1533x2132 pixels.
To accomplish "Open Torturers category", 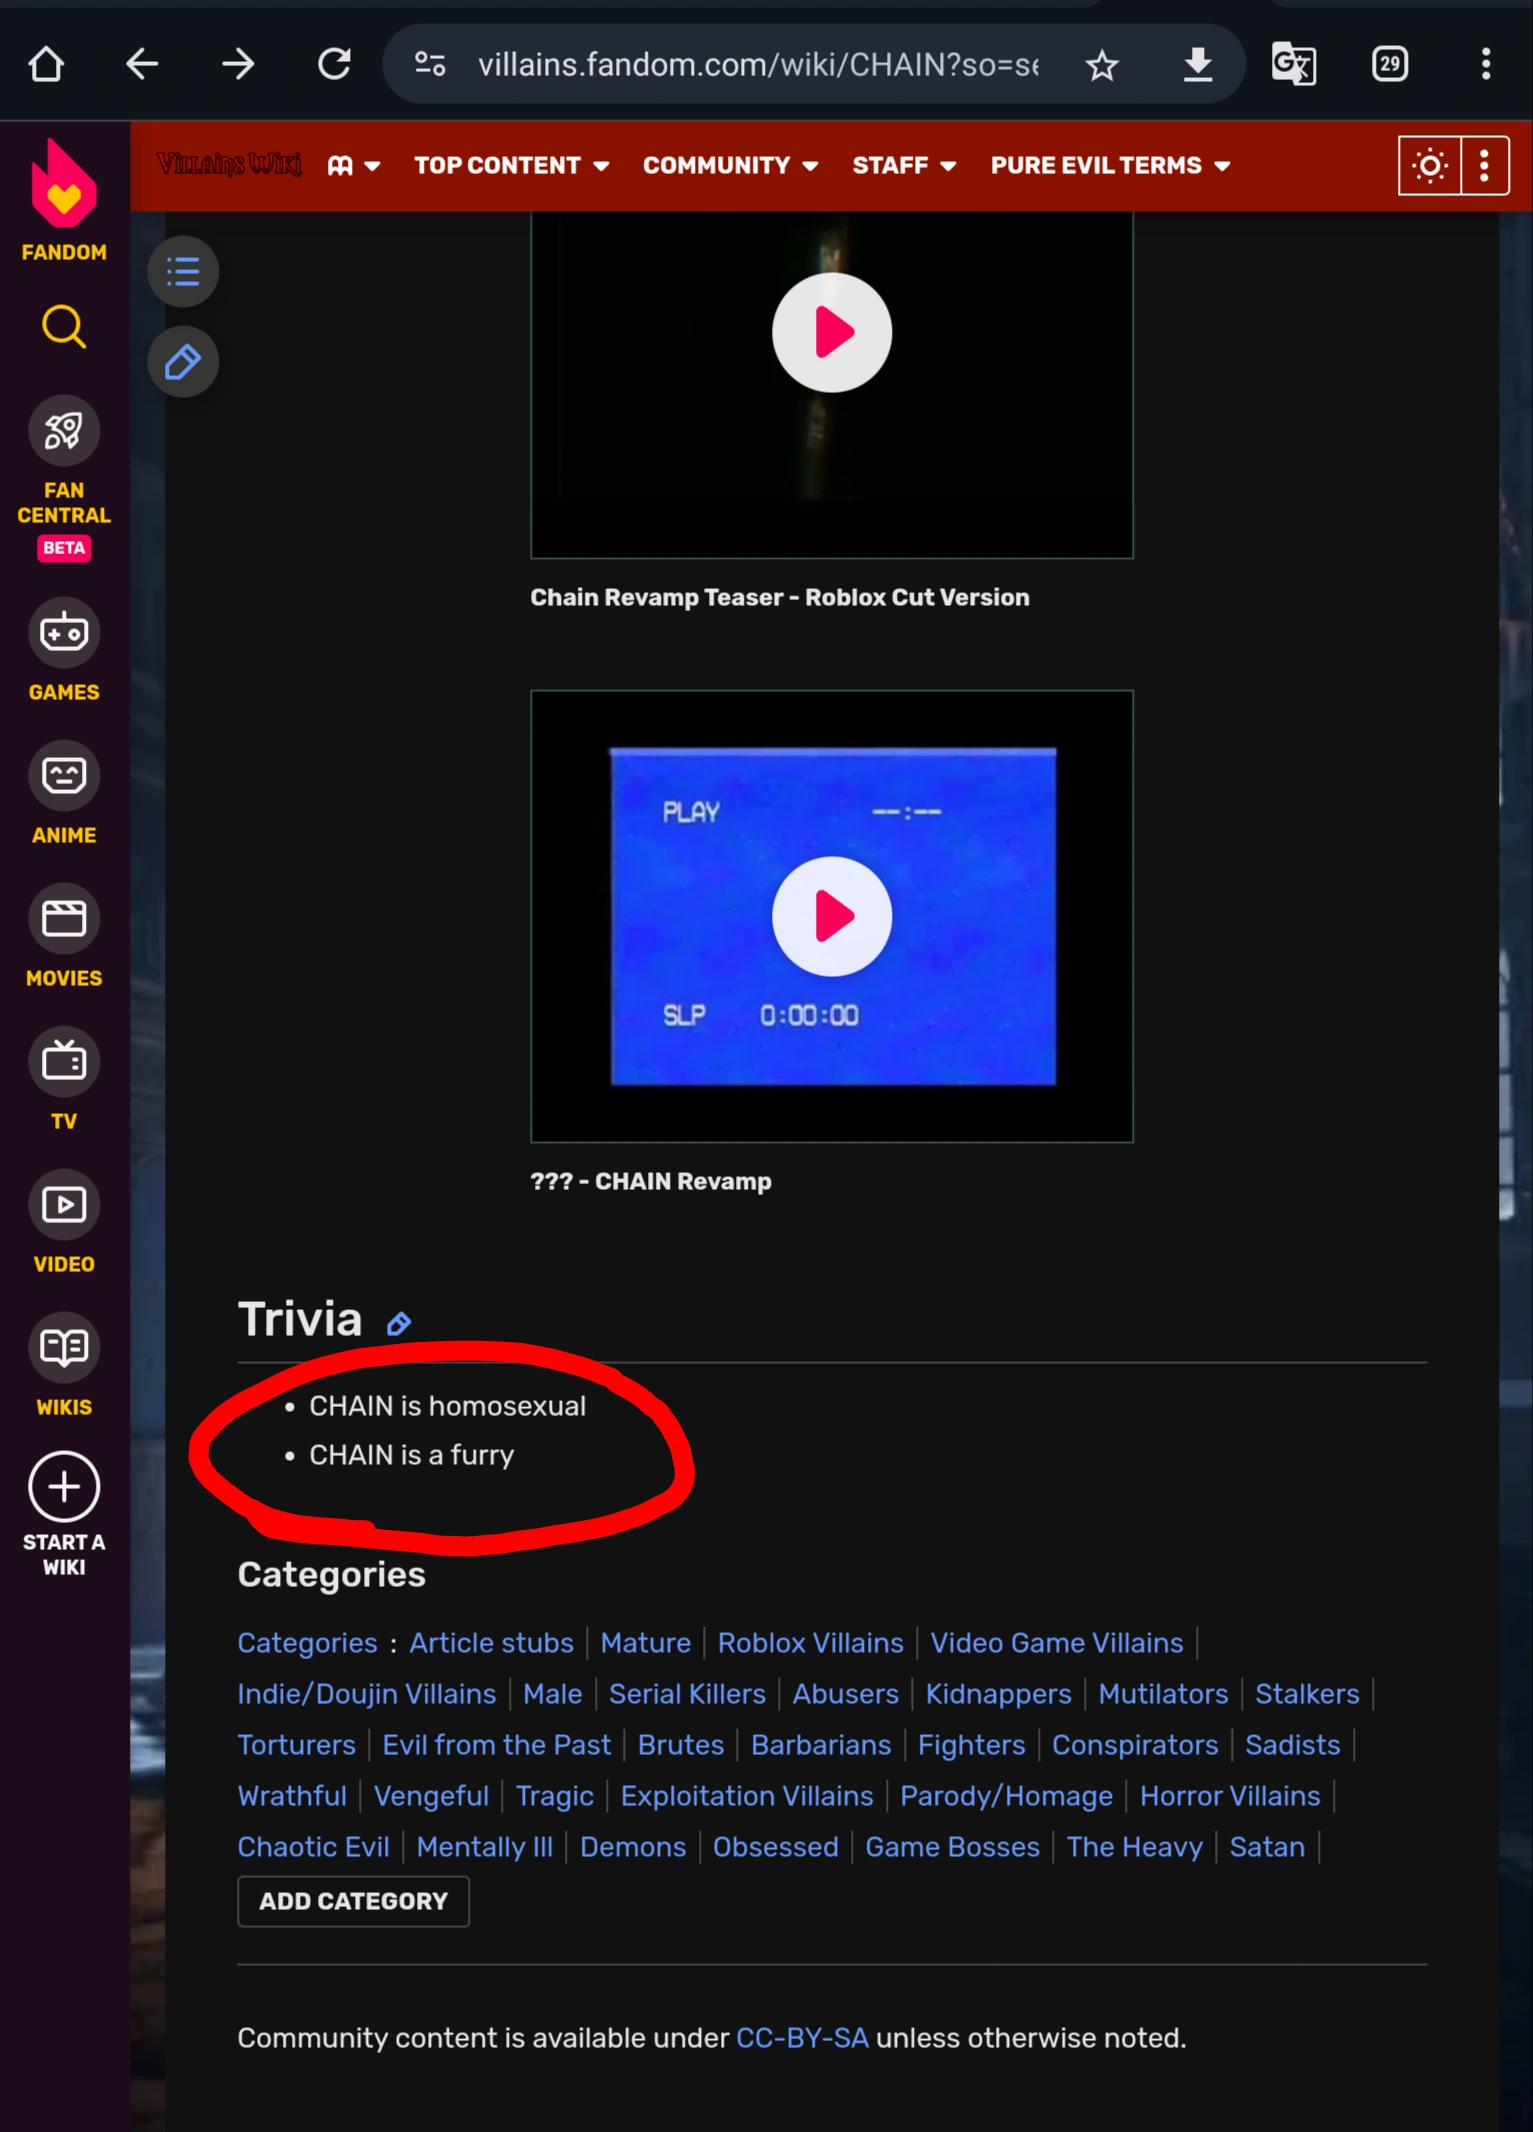I will pos(296,1745).
